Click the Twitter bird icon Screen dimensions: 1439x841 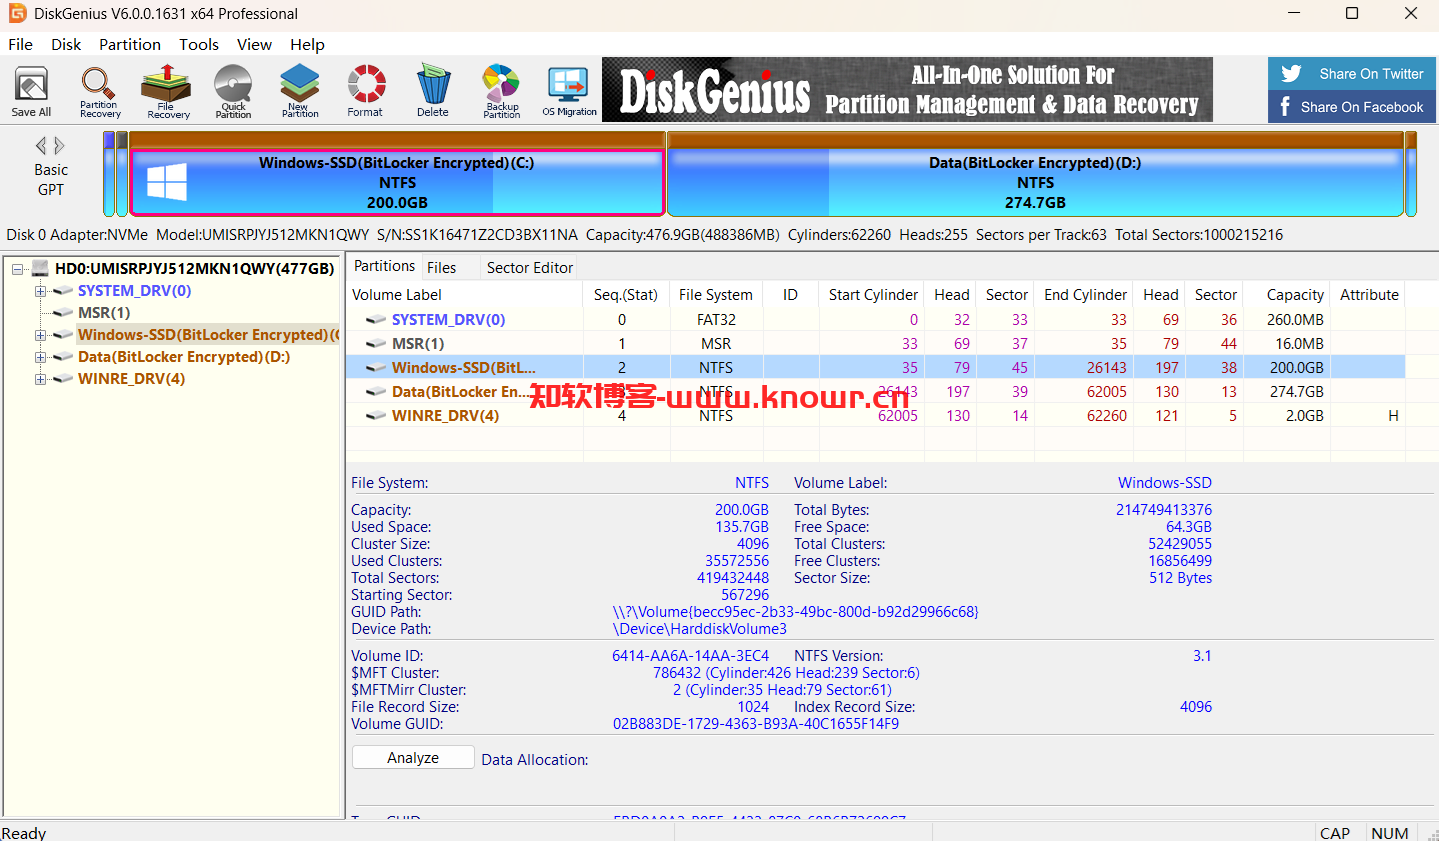[1291, 74]
